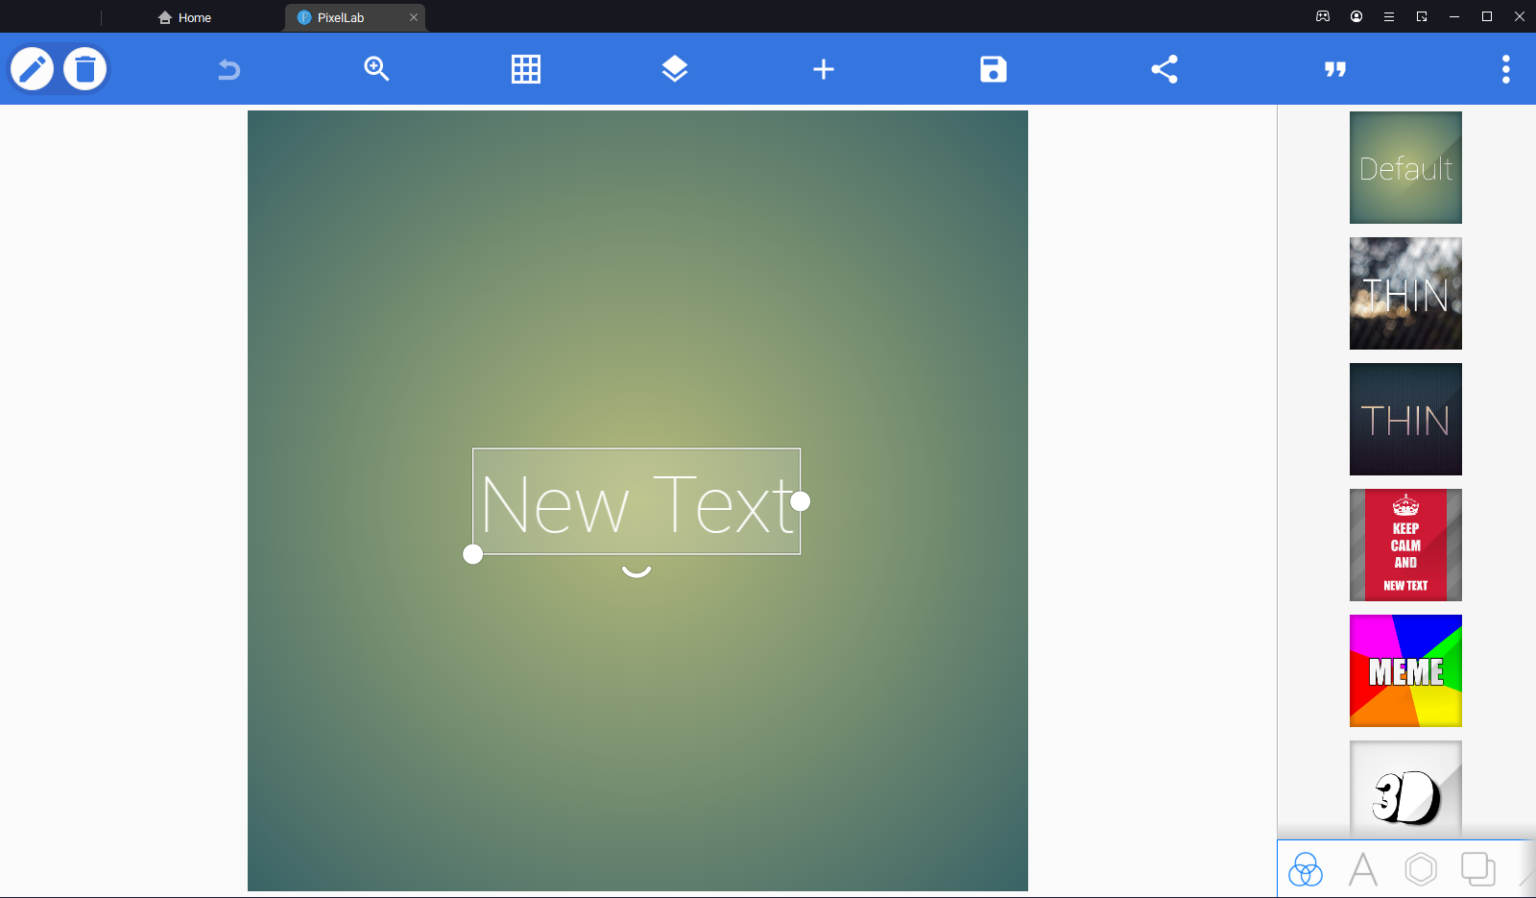Screen dimensions: 1536x898
Task: Select the PixelLab tab
Action: tap(345, 17)
